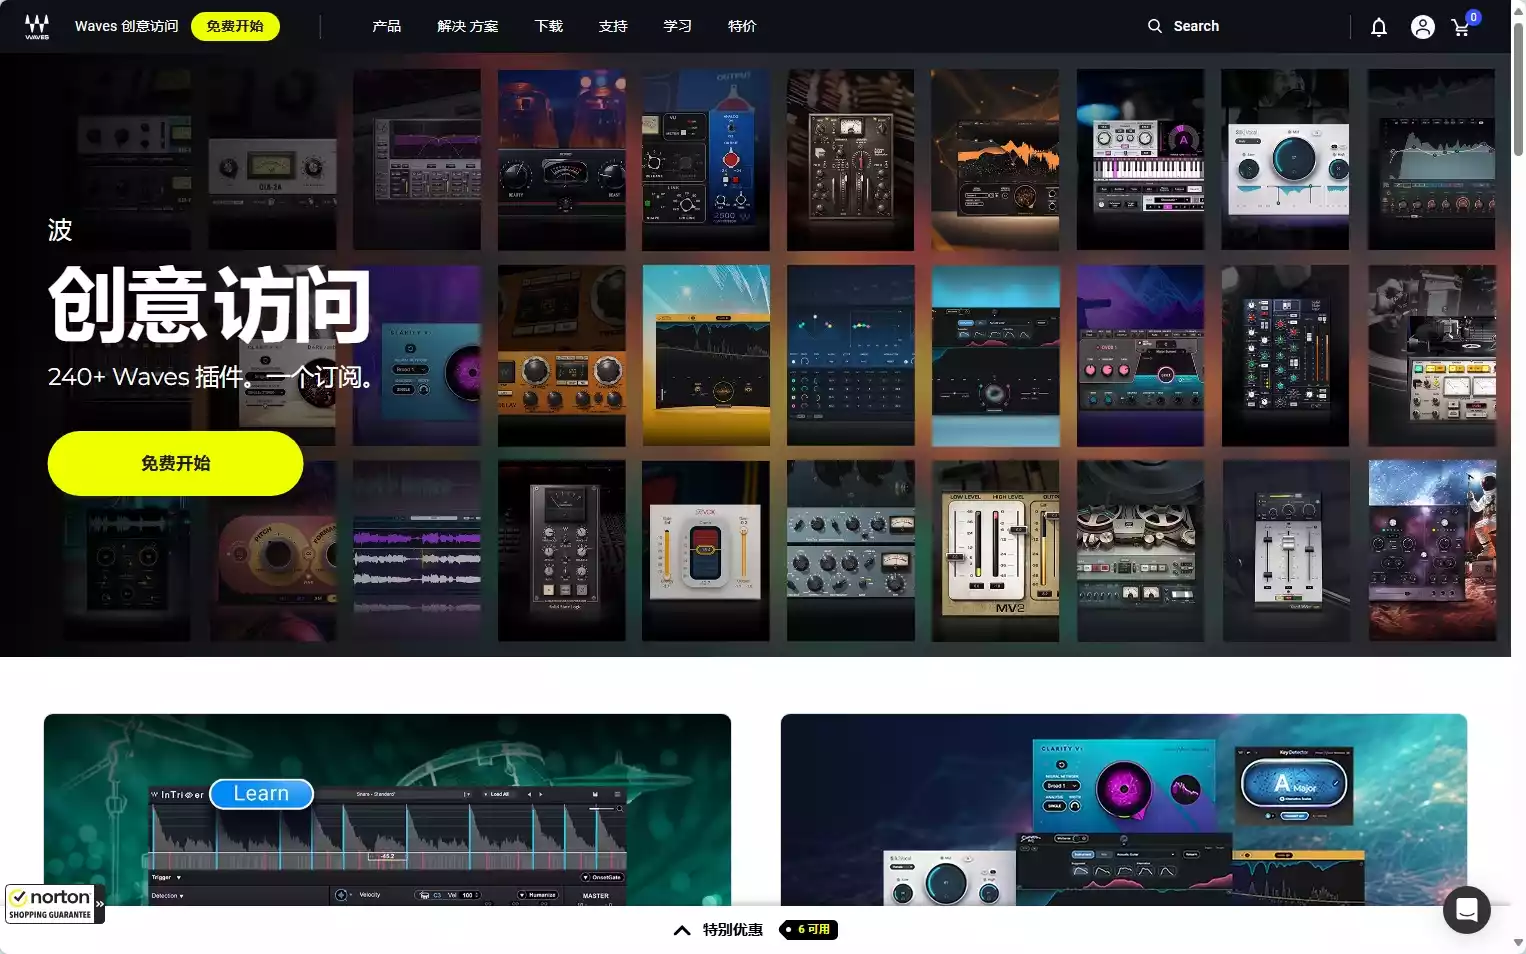Screen dimensions: 1526x954
Task: Click the MV2 plugin thumbnail
Action: pyautogui.click(x=996, y=551)
